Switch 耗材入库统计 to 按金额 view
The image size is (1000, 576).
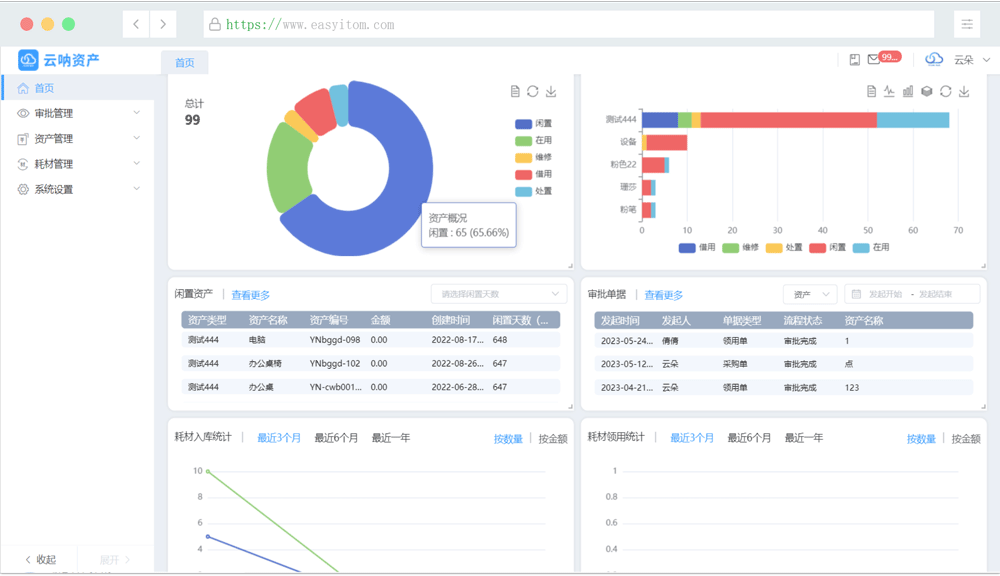click(x=553, y=439)
